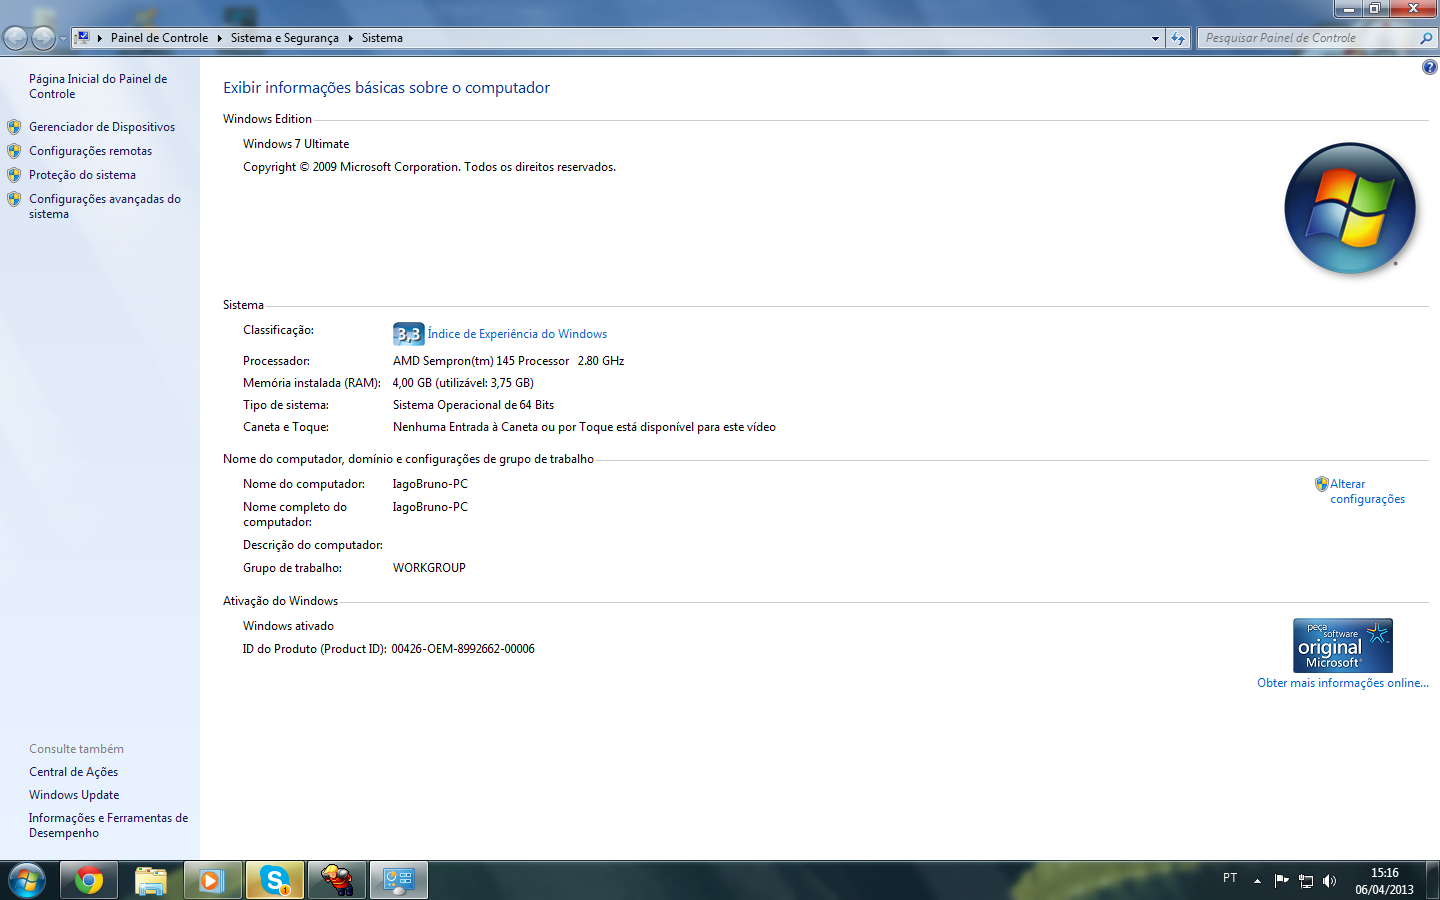Click 'Obter mais informações online...' link
The image size is (1440, 900).
pyautogui.click(x=1343, y=683)
